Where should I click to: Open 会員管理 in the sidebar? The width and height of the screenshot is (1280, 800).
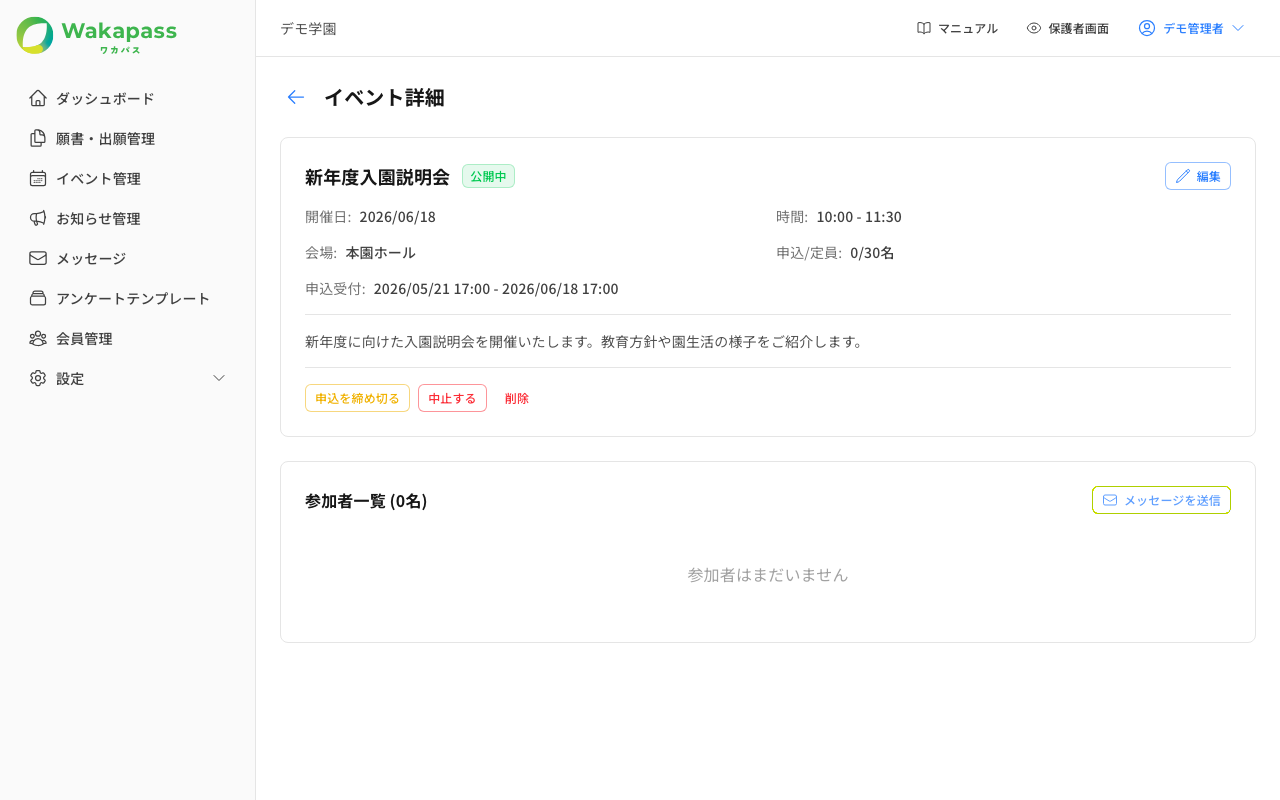pyautogui.click(x=128, y=338)
